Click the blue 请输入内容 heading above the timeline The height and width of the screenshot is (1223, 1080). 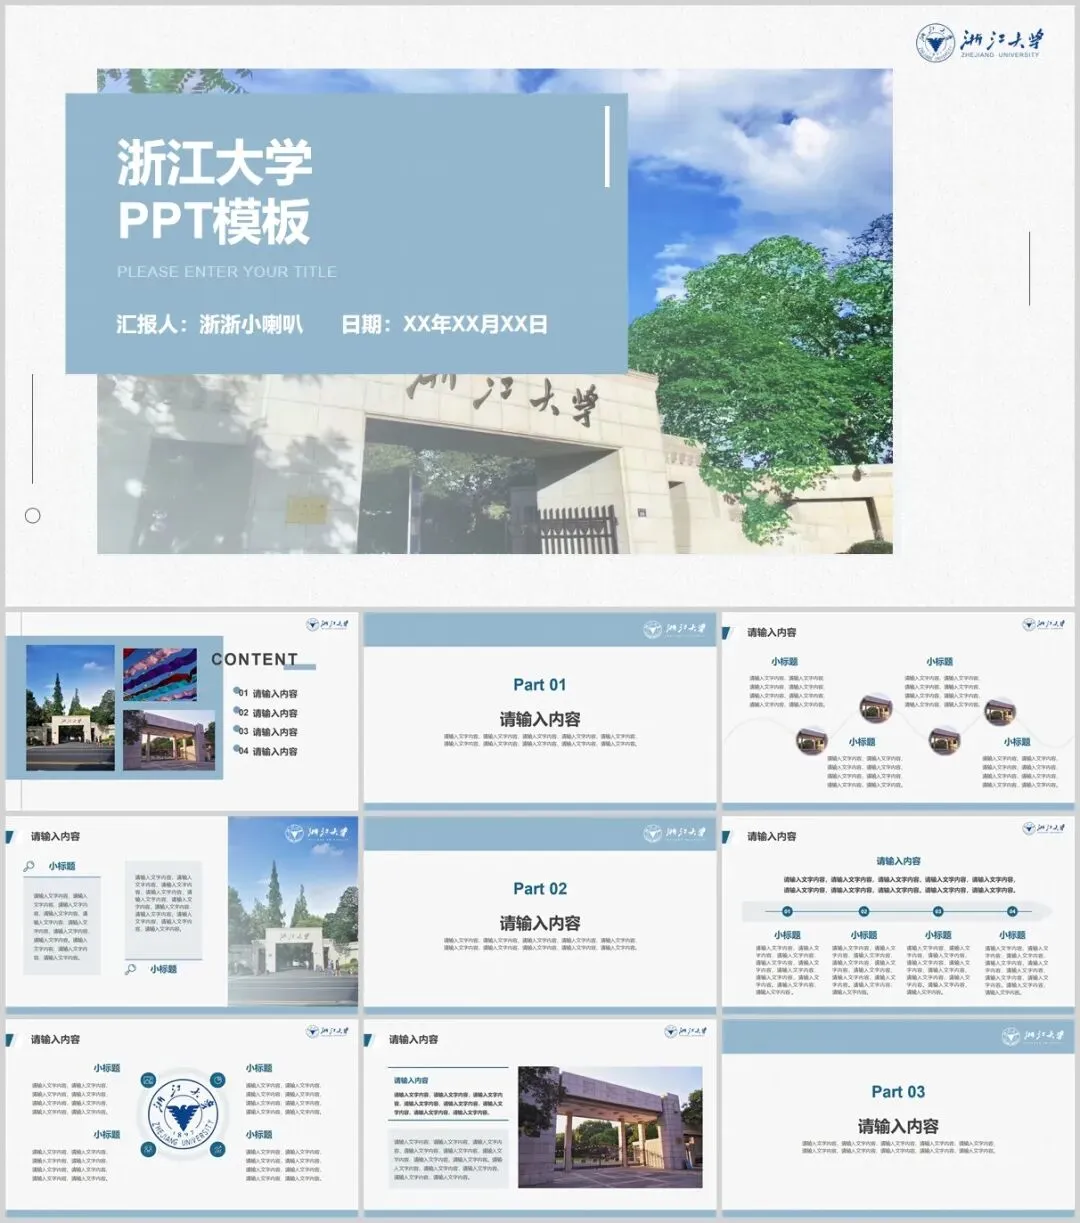[x=898, y=861]
